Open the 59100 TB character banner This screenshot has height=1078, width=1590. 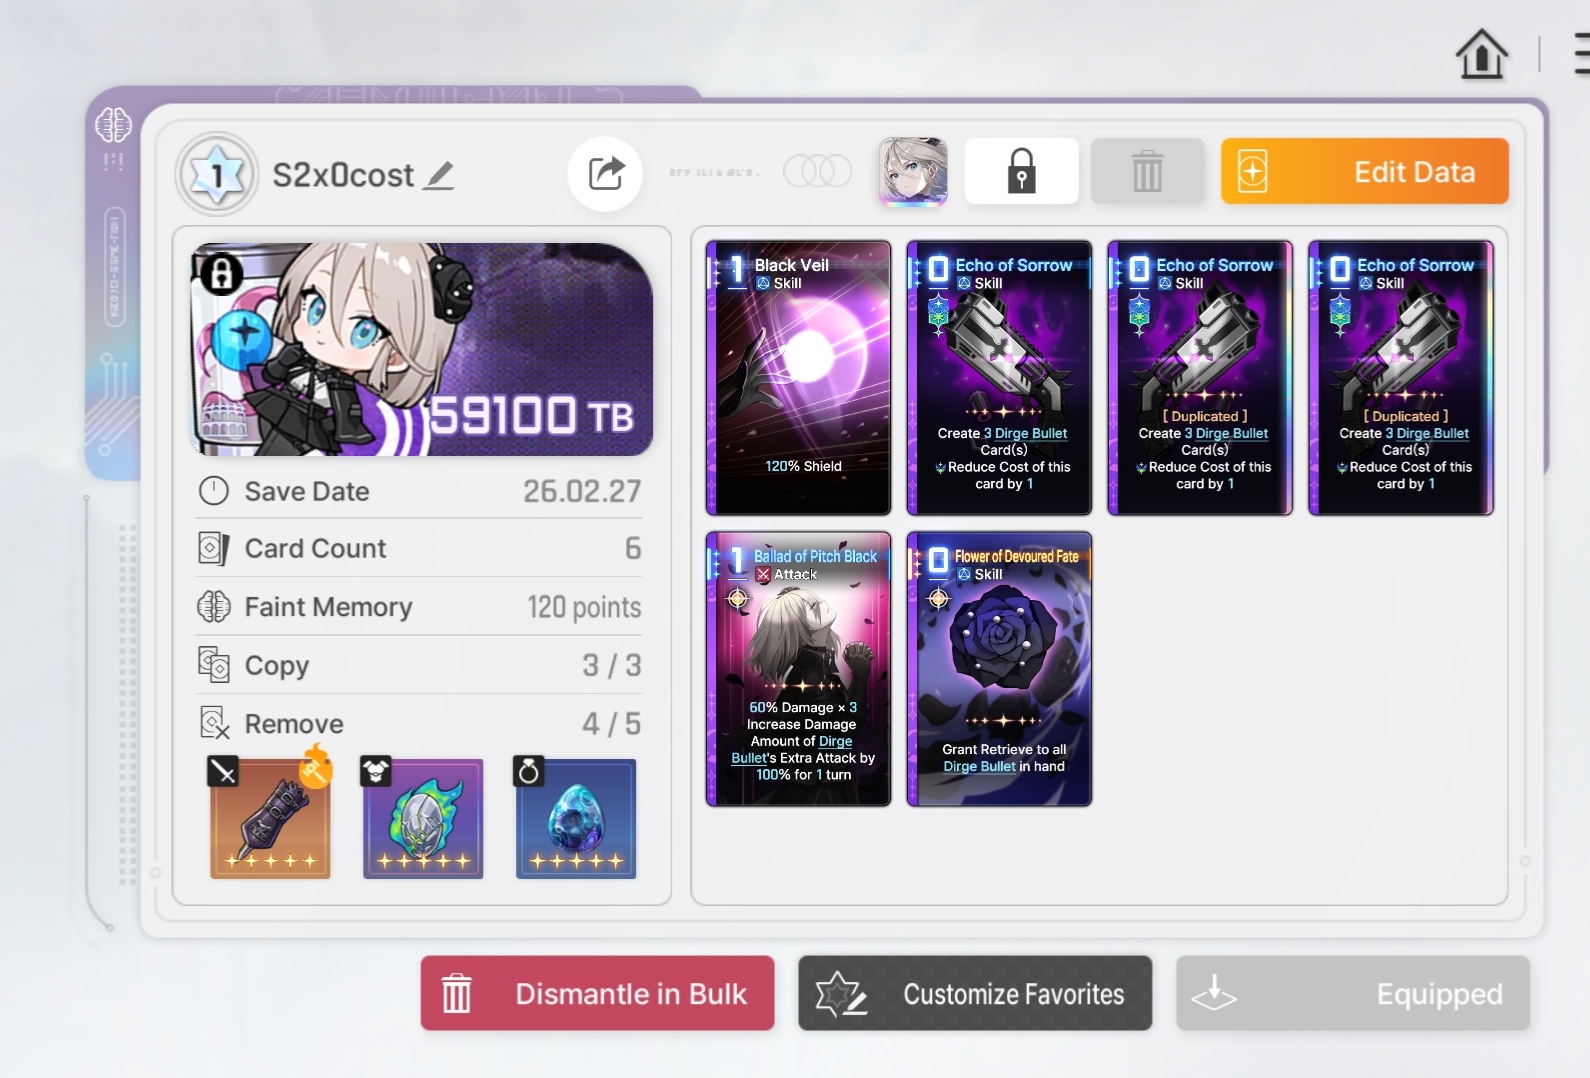tap(421, 349)
